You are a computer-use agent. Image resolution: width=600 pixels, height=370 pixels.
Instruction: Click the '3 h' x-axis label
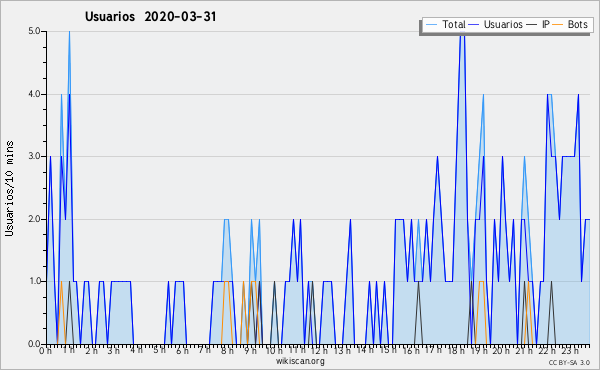pyautogui.click(x=114, y=350)
